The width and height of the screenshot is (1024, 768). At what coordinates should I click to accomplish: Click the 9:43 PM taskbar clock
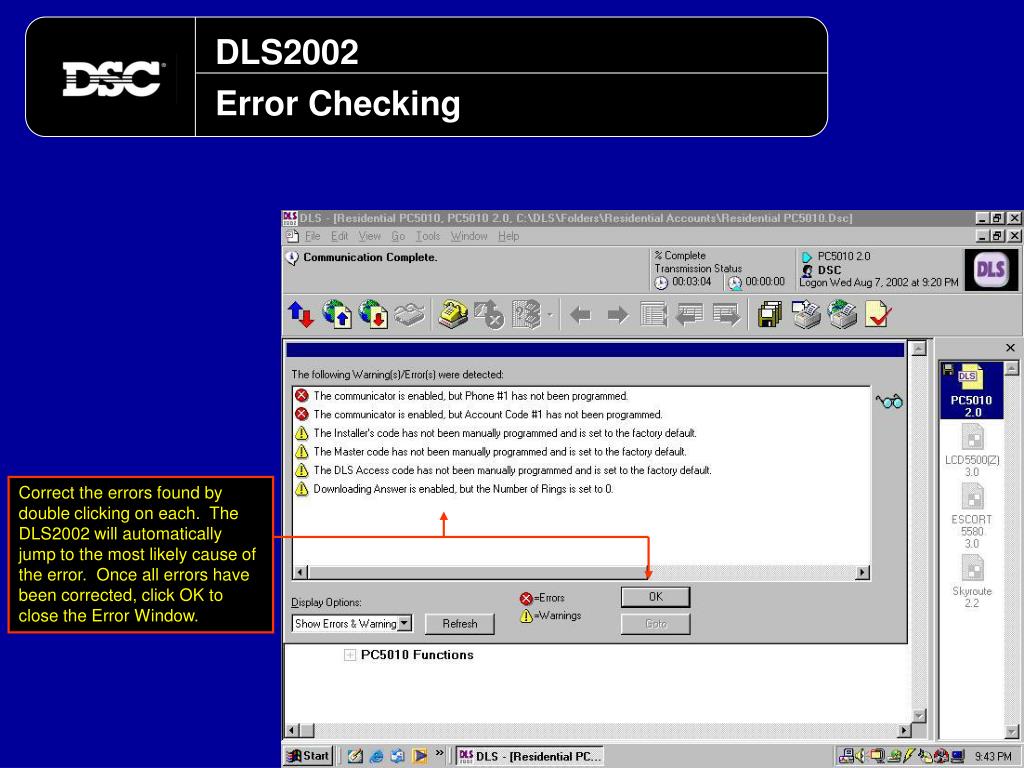tap(993, 756)
